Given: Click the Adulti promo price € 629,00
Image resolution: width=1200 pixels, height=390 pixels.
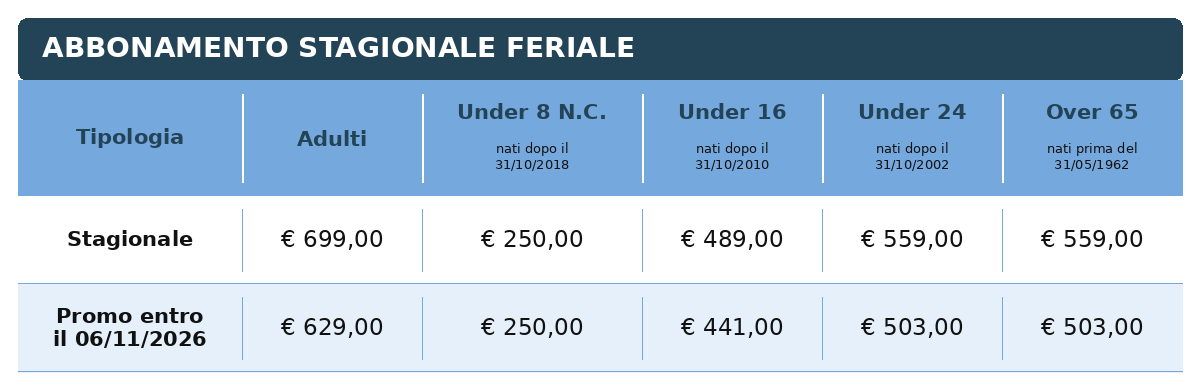Looking at the screenshot, I should pyautogui.click(x=332, y=328).
